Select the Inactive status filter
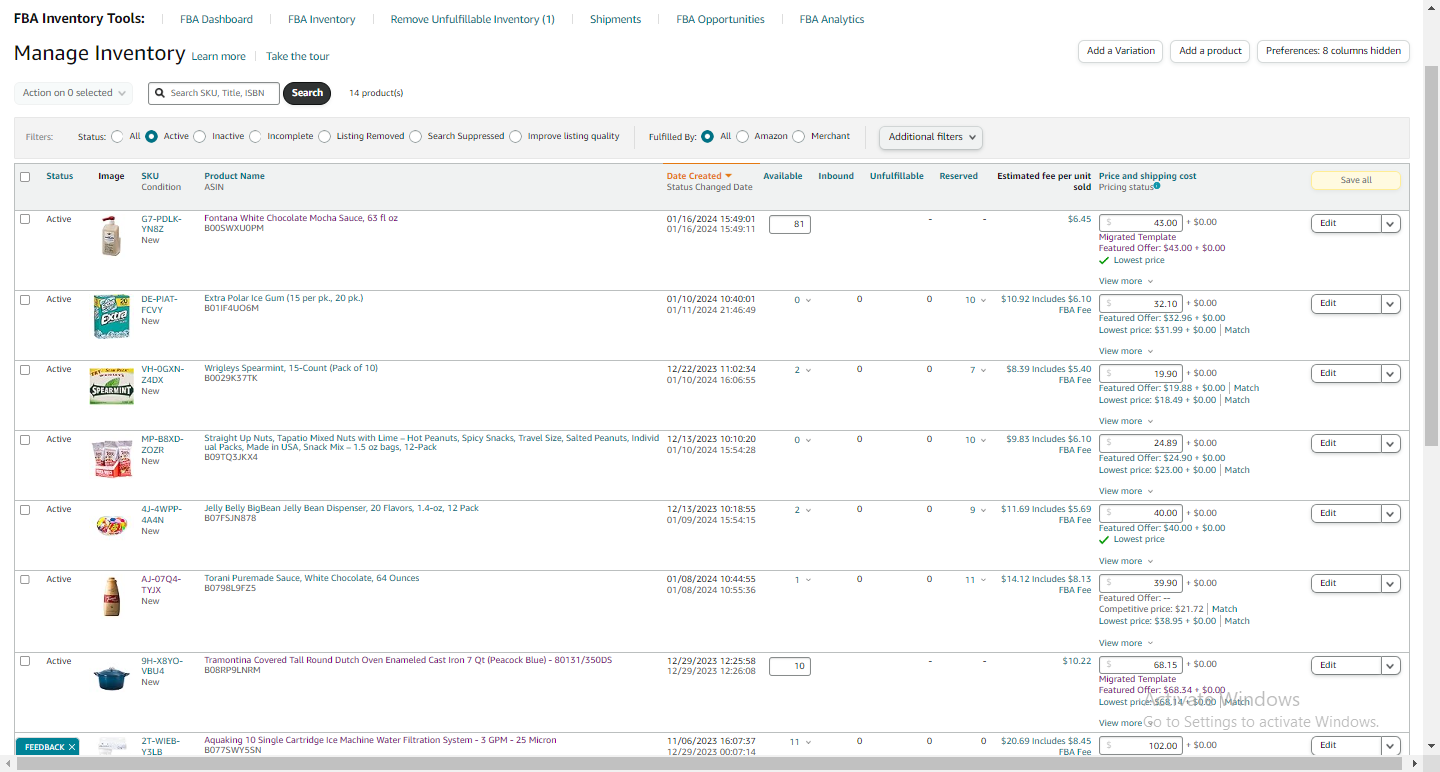This screenshot has width=1440, height=772. [x=200, y=136]
